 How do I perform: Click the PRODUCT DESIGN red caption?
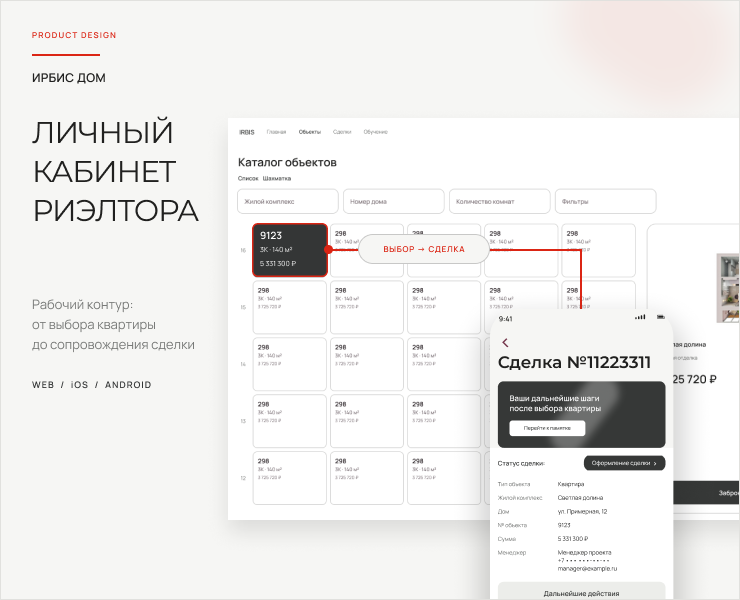click(74, 35)
